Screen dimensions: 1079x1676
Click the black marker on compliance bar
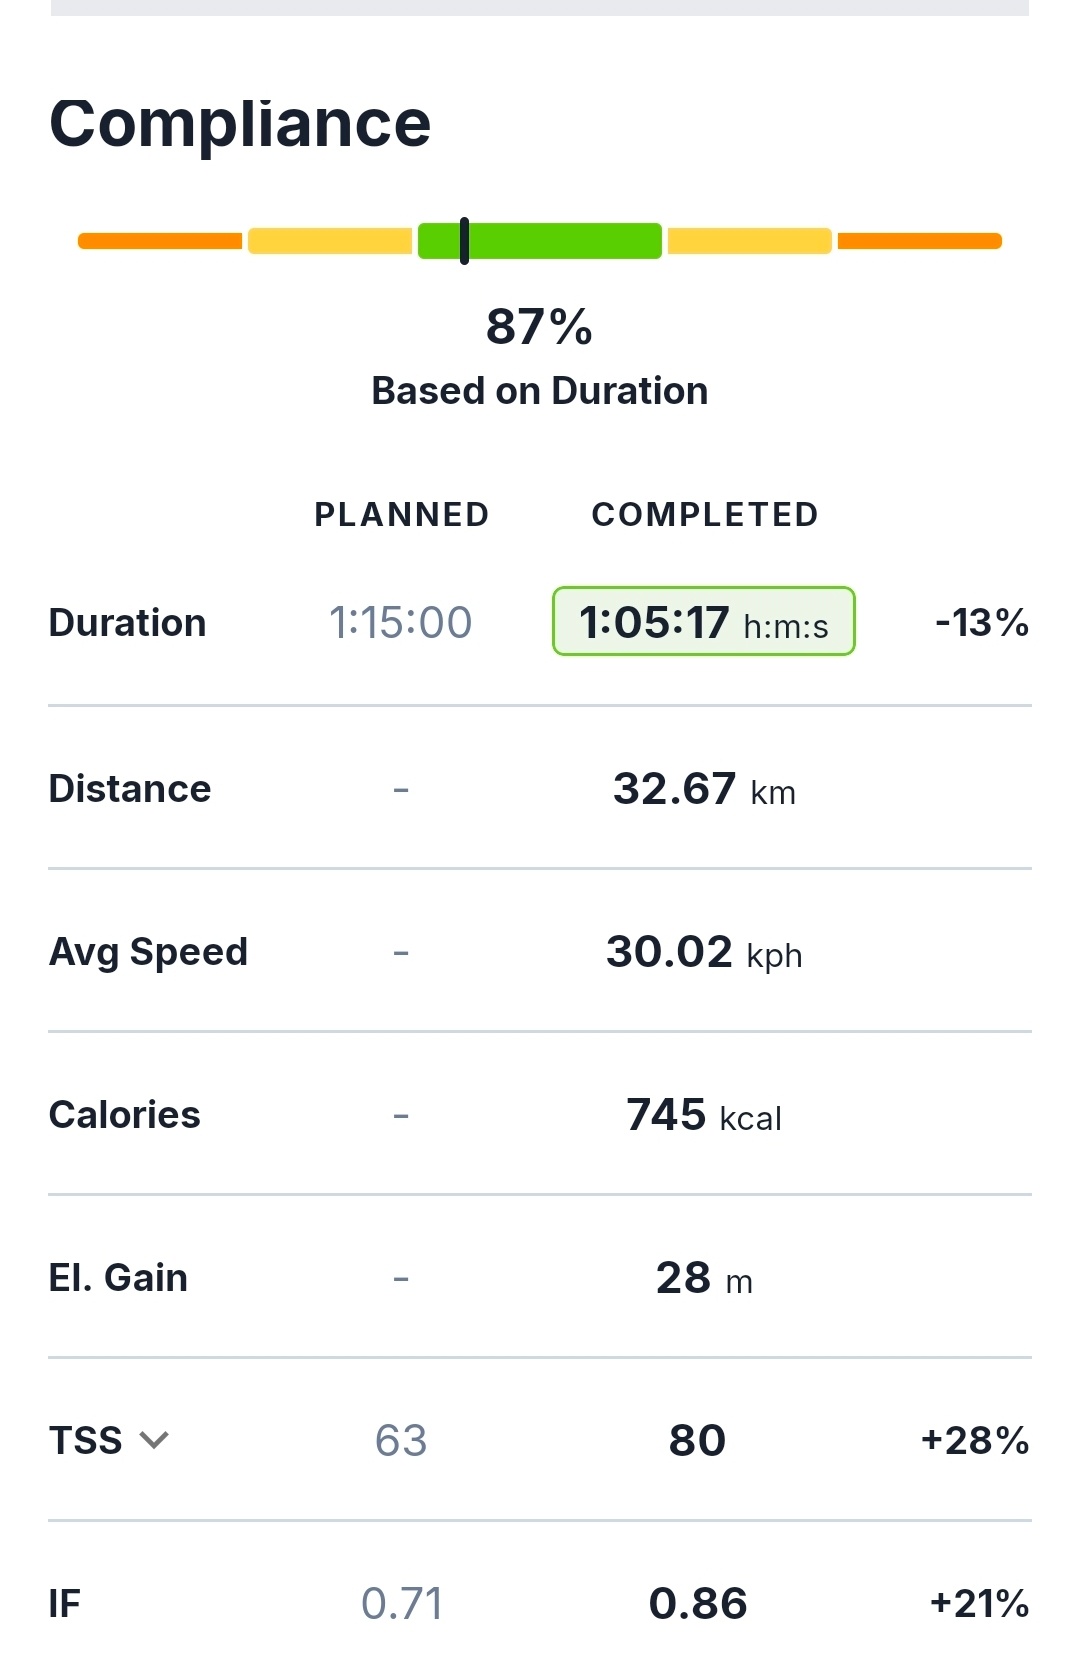(x=464, y=241)
